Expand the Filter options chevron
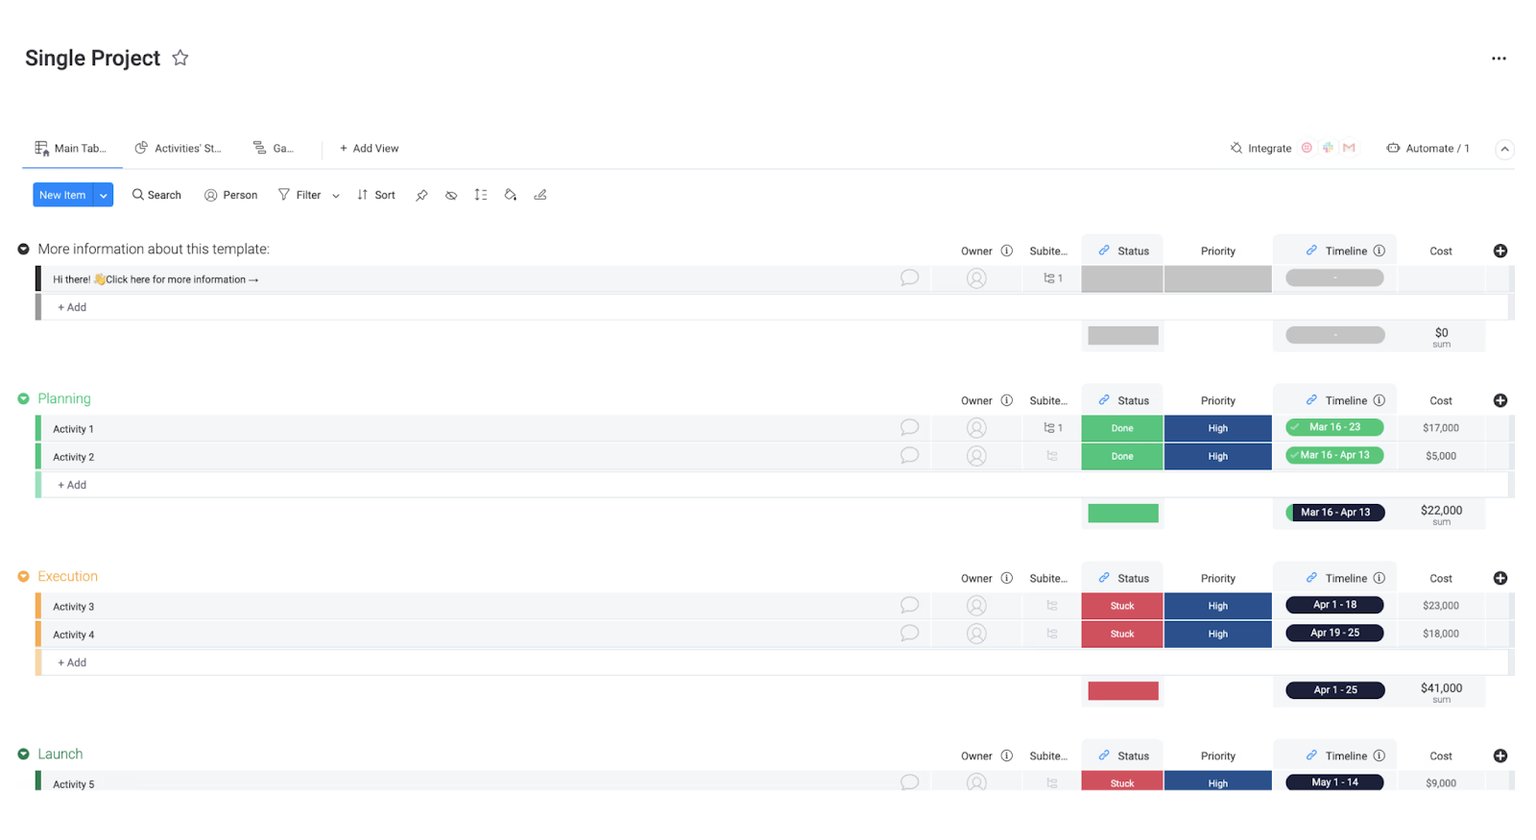Viewport: 1536px width, 840px height. click(336, 196)
